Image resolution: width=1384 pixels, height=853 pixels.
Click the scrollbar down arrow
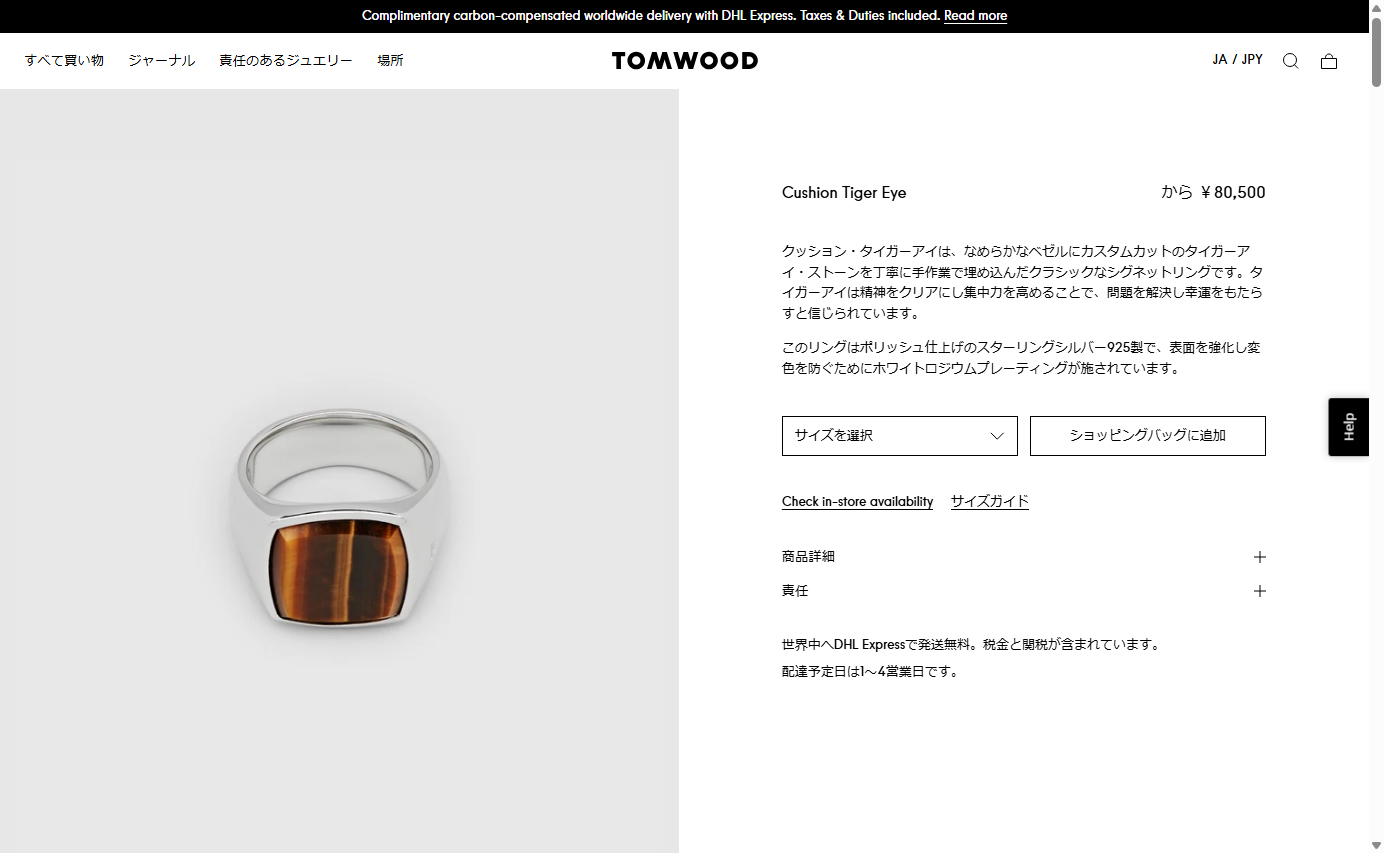point(1376,846)
